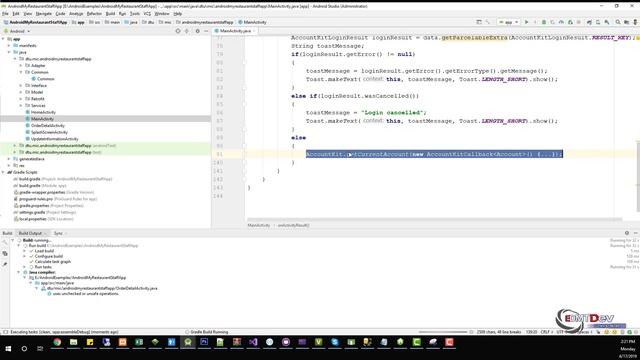Collapse the Java compiler build node
The height and width of the screenshot is (360, 640).
pyautogui.click(x=19, y=272)
